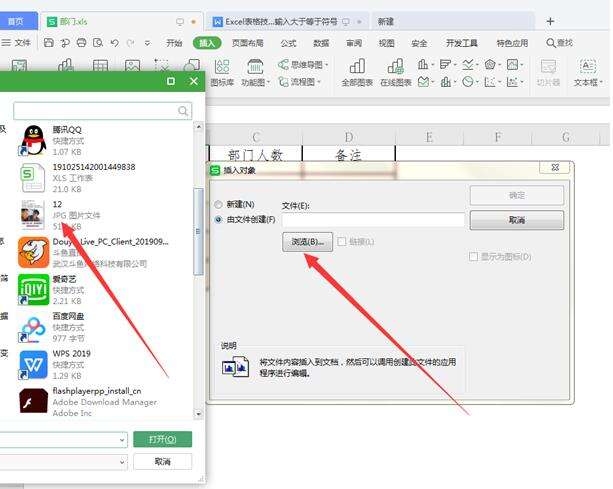Click the 浏览(B)... button
613x489 pixels.
307,242
